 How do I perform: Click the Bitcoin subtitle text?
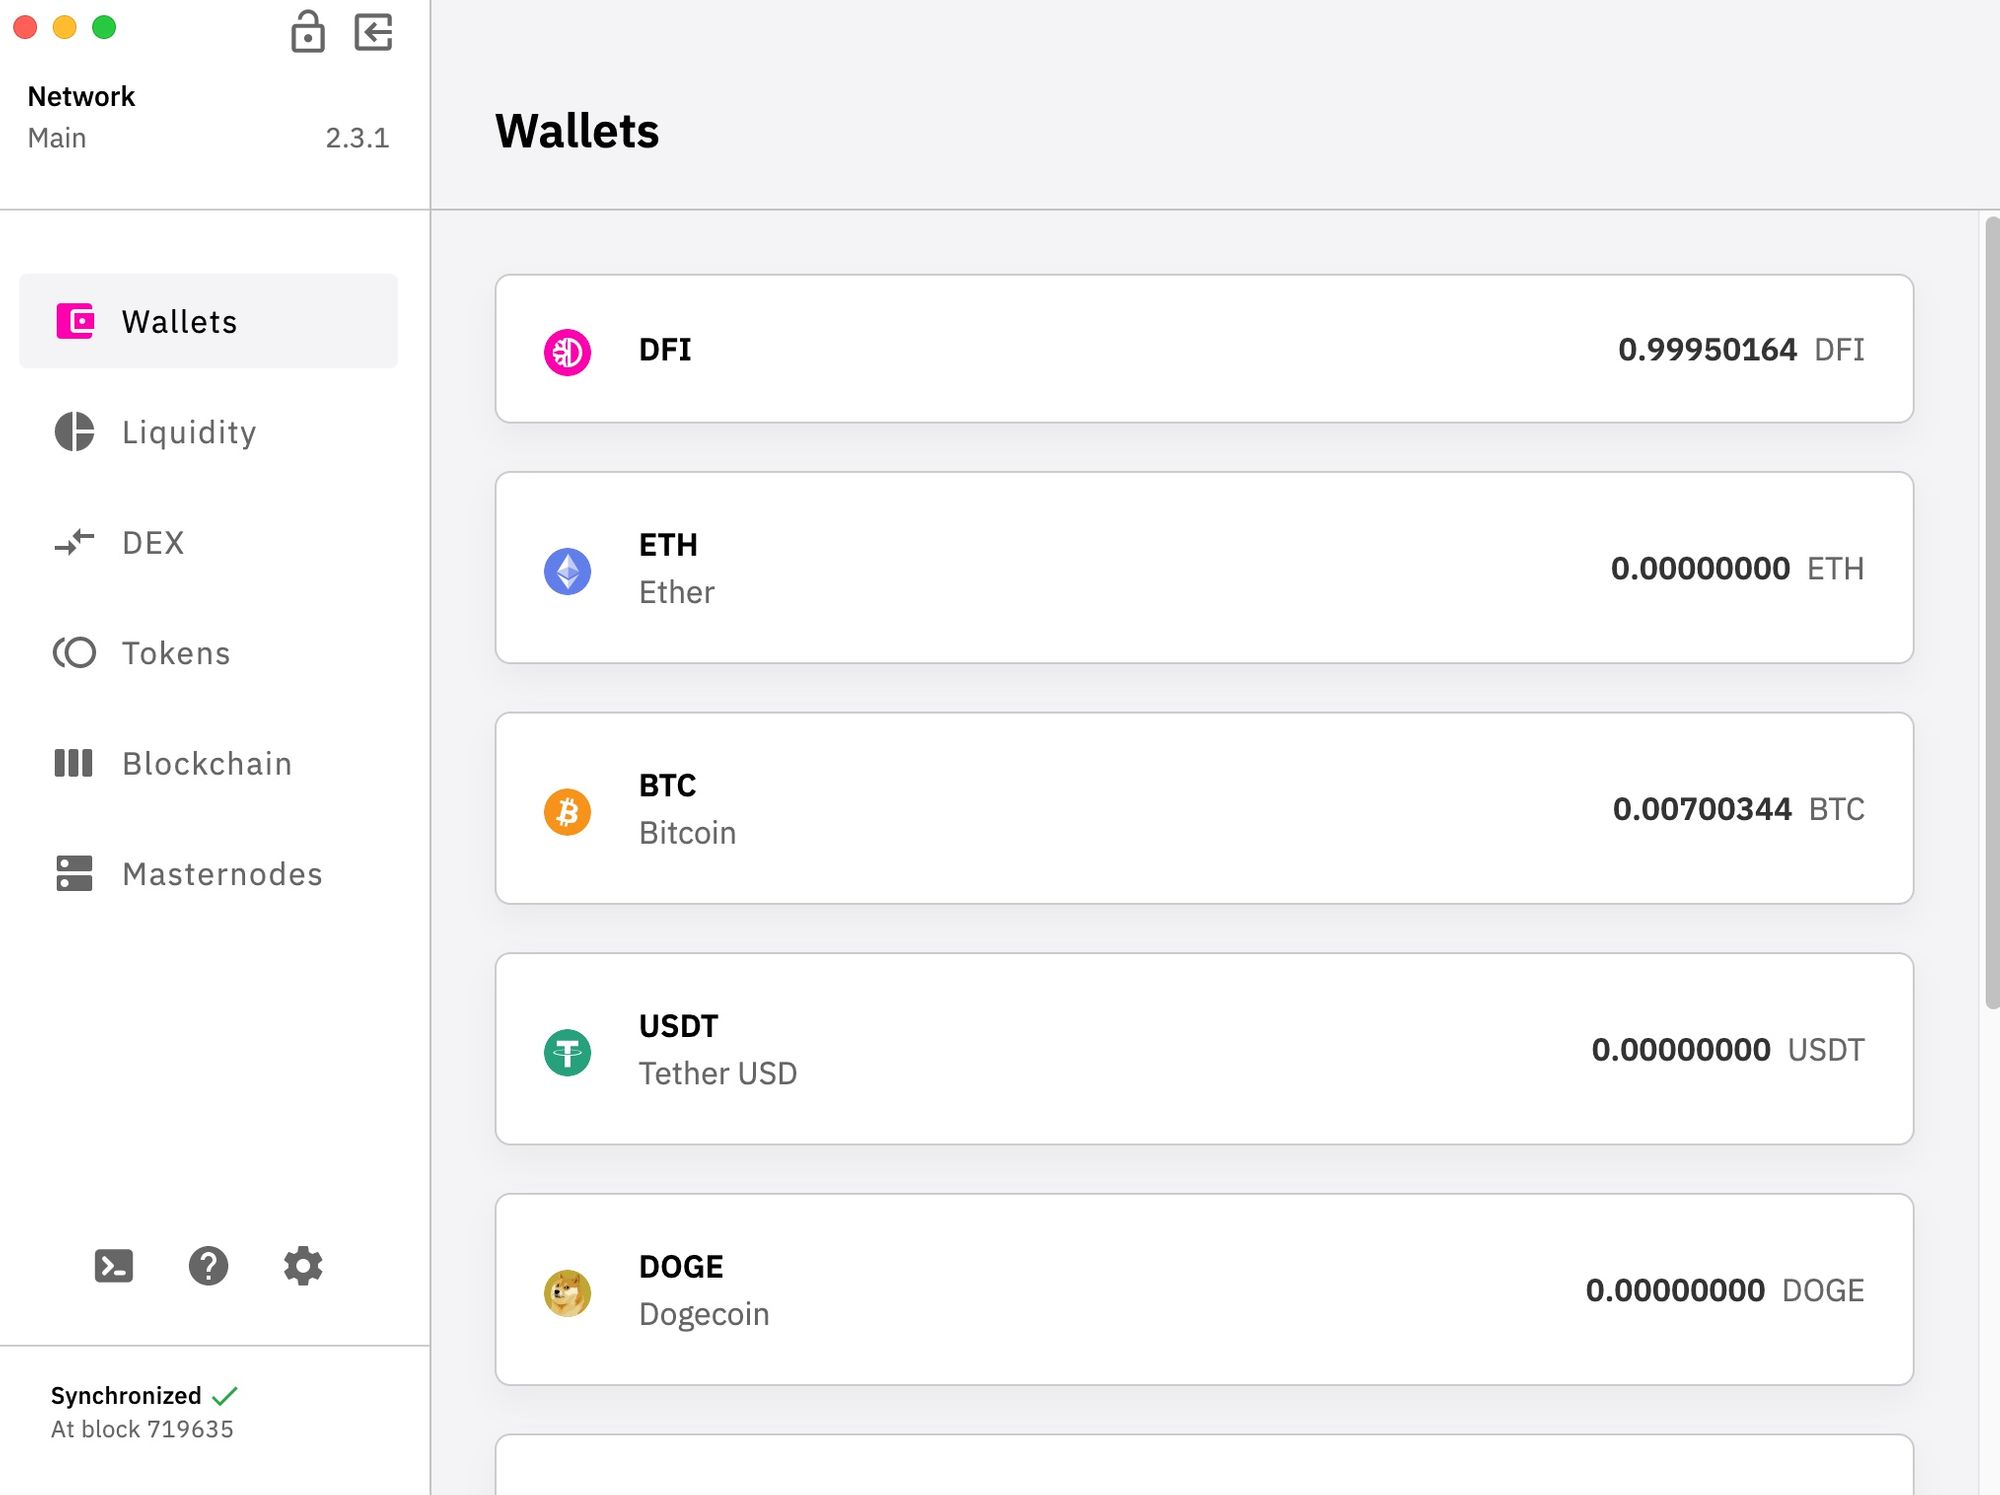coord(687,833)
